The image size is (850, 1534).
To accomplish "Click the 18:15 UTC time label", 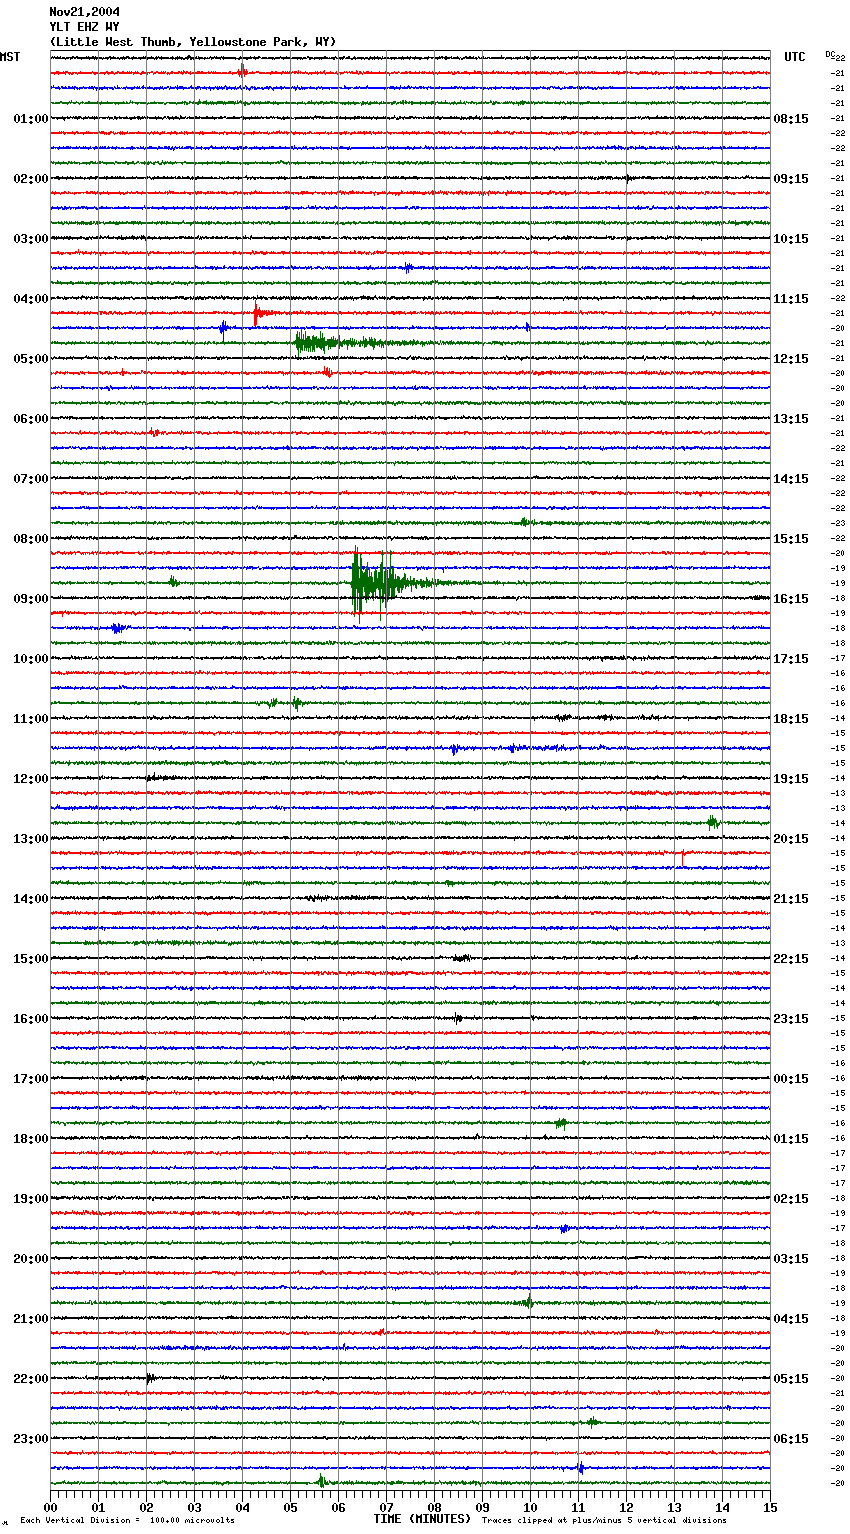I will [791, 719].
